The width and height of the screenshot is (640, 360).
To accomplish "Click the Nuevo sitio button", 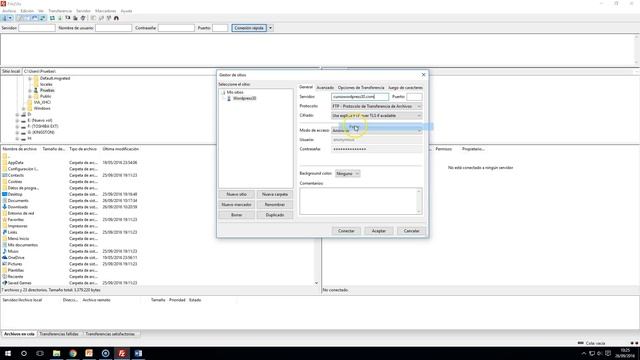I will click(237, 194).
